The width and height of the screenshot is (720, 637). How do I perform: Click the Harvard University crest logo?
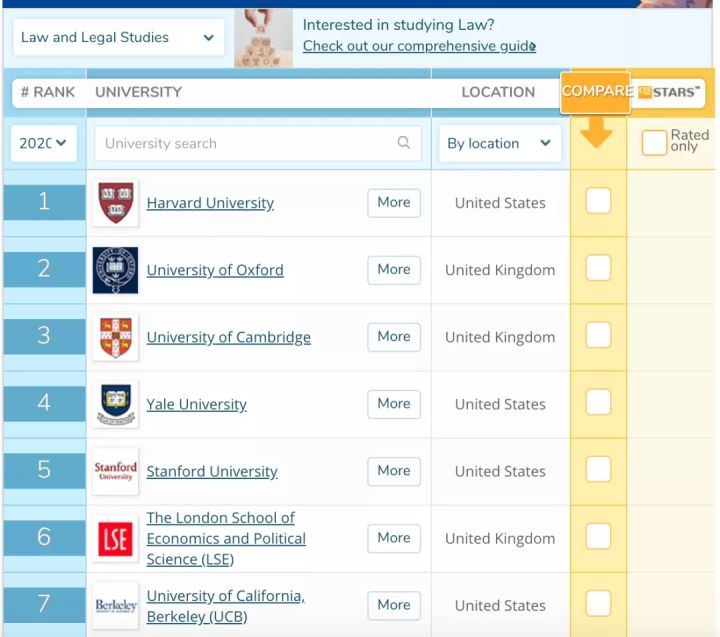click(x=115, y=203)
